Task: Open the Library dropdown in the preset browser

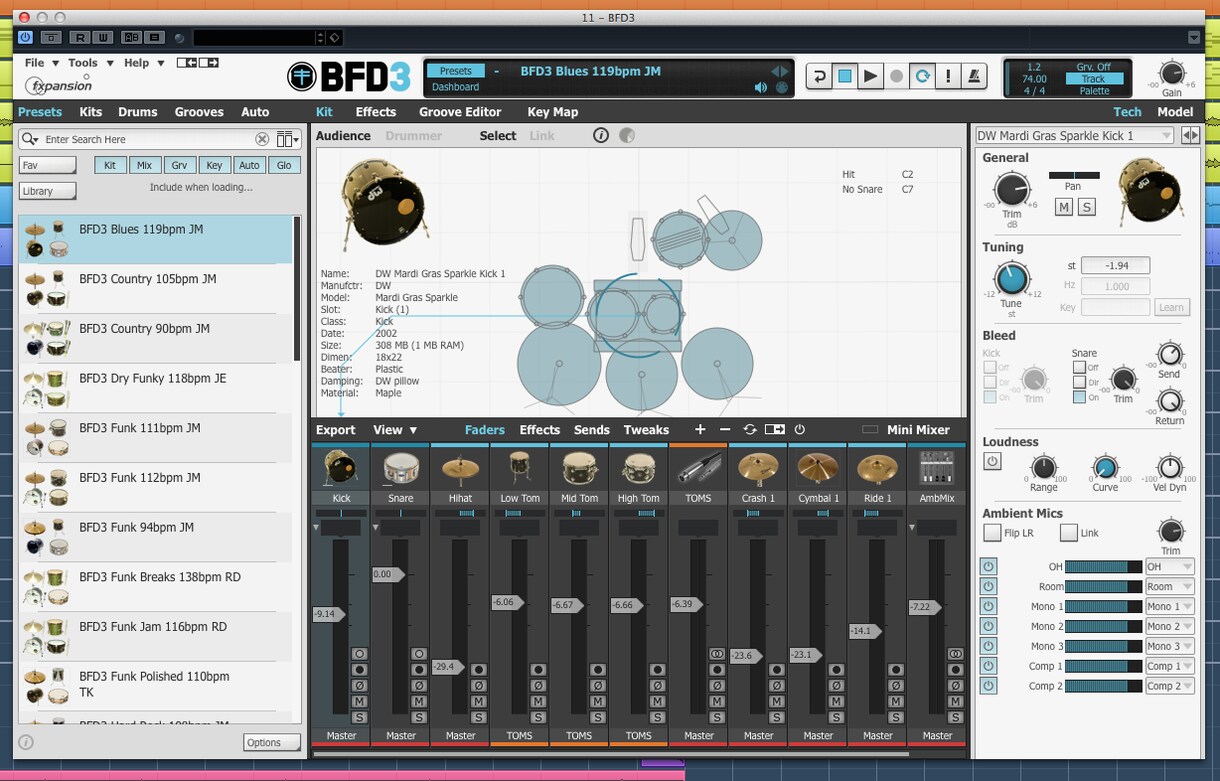Action: (47, 191)
